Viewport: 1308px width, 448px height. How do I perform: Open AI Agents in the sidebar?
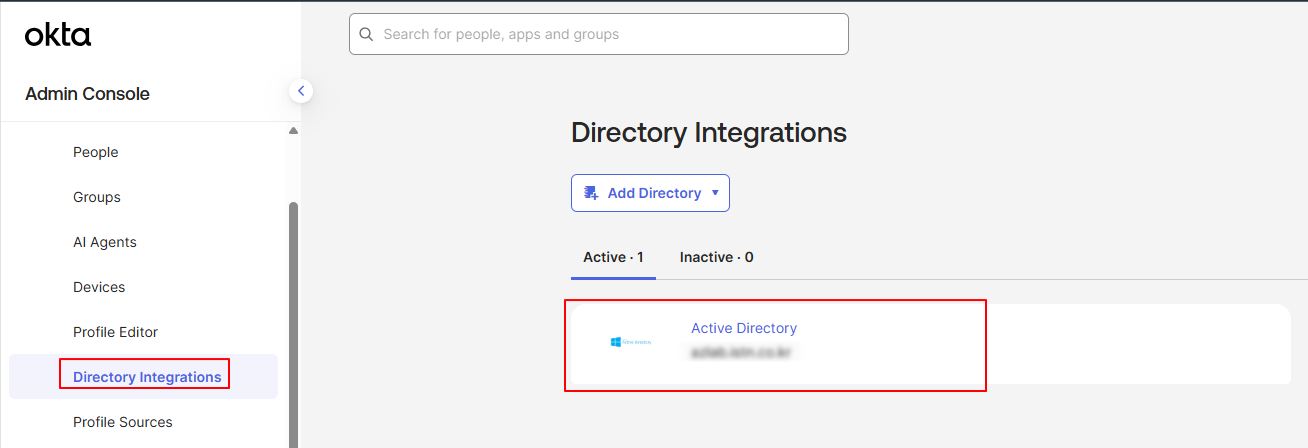coord(105,242)
